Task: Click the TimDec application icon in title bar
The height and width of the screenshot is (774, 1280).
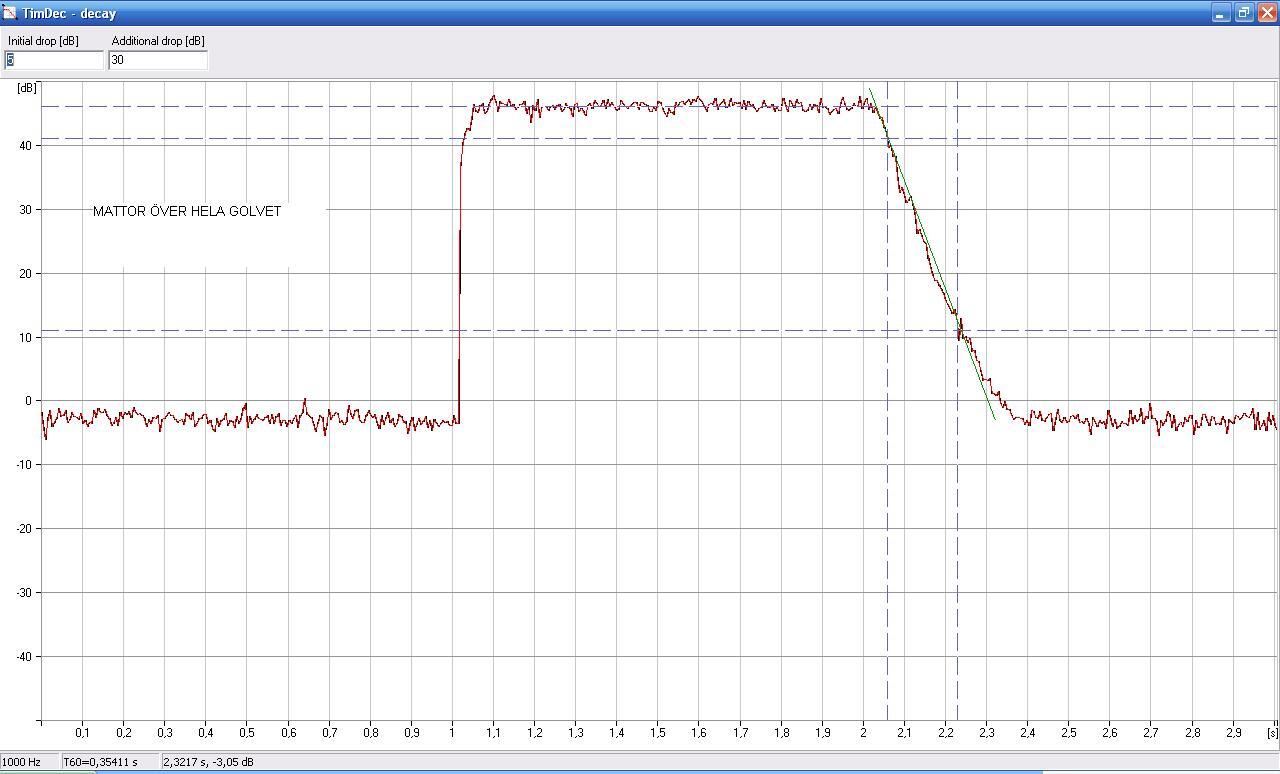Action: click(9, 13)
